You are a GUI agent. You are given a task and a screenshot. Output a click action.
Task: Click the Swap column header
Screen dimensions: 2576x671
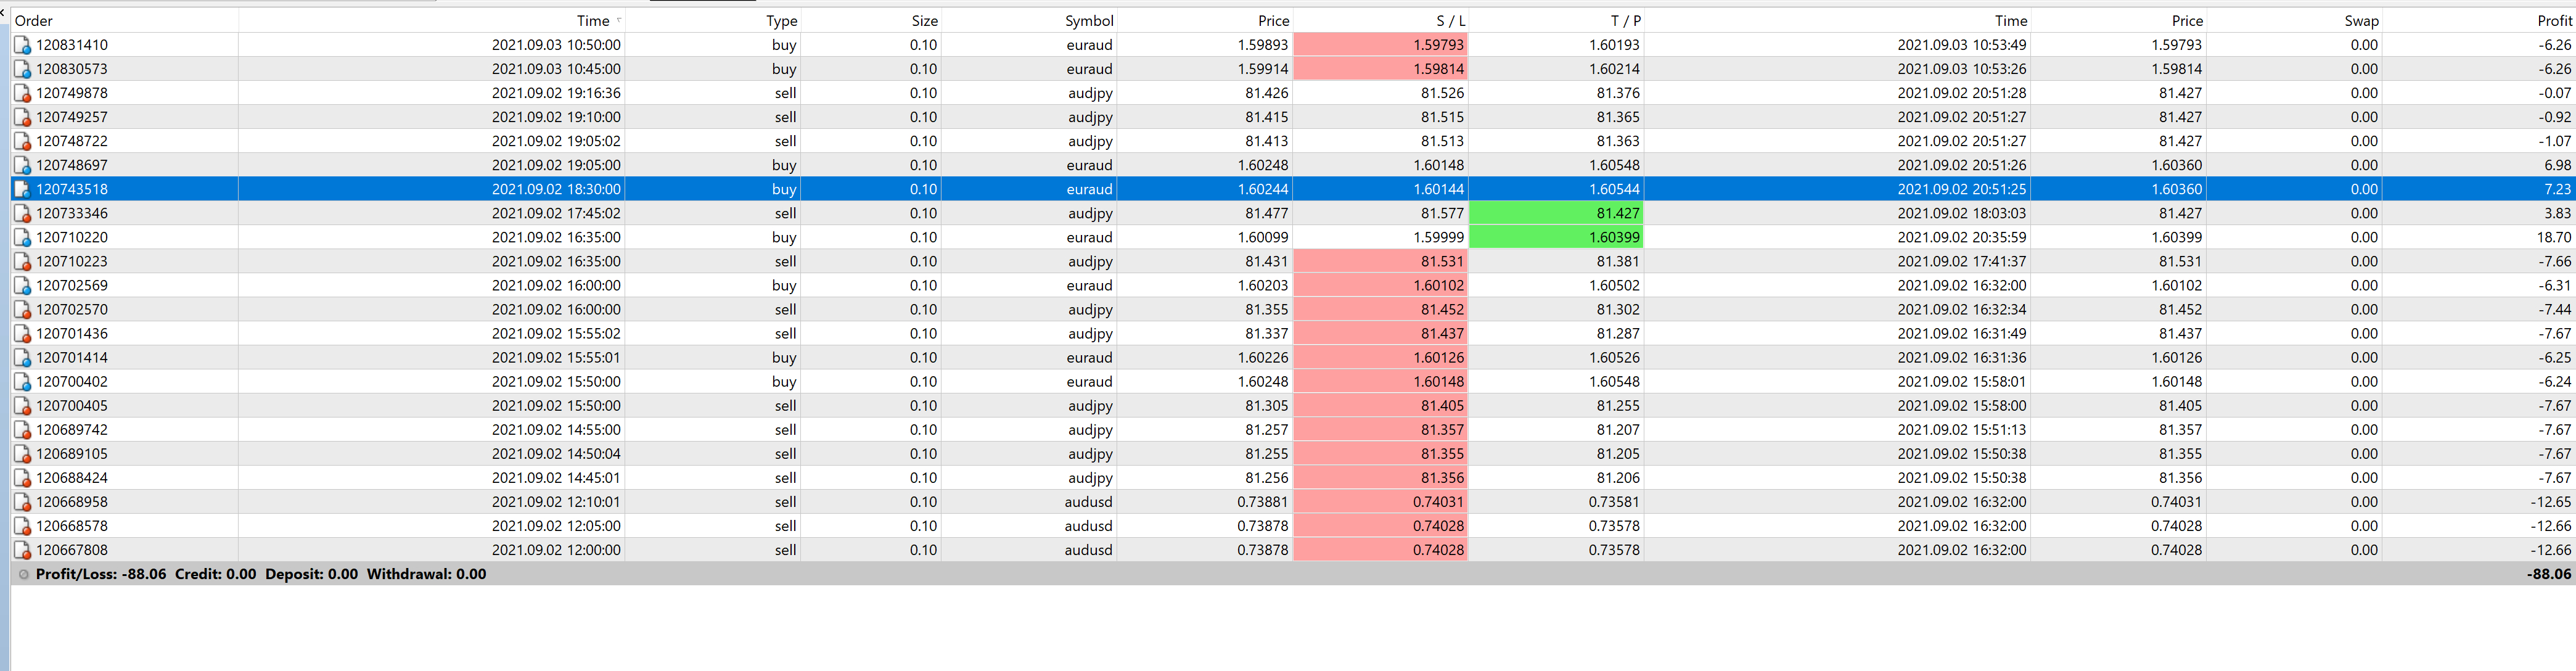2361,20
